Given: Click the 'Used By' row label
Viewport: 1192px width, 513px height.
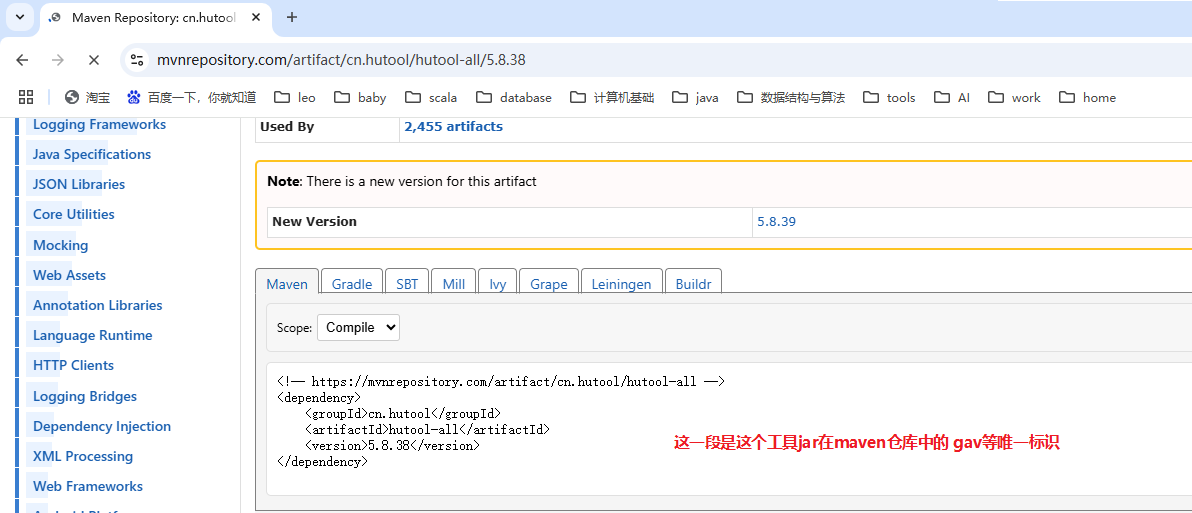Looking at the screenshot, I should pyautogui.click(x=287, y=127).
